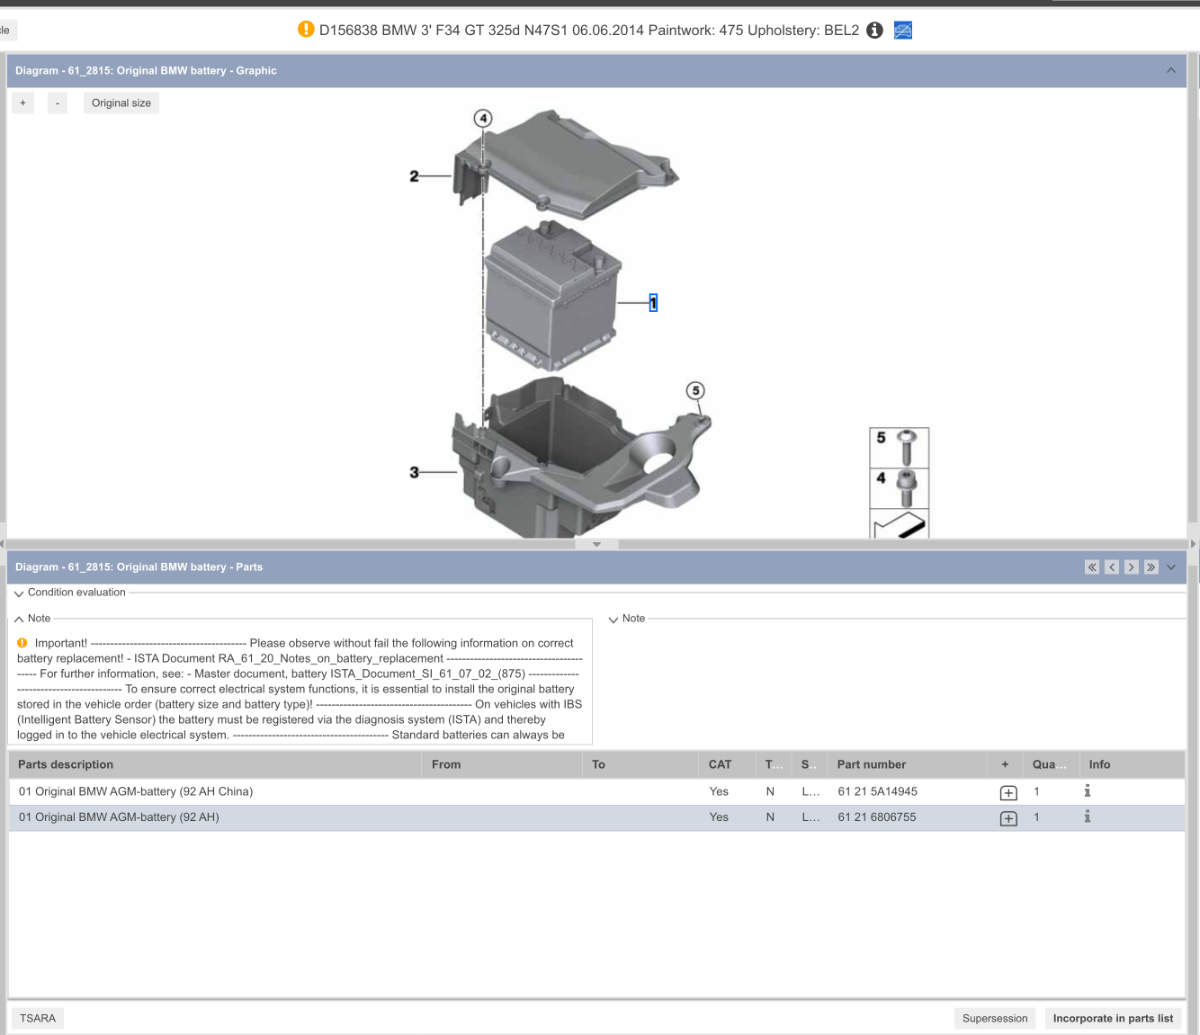This screenshot has height=1035, width=1200.
Task: Click Incorporate in parts list button
Action: [1113, 1018]
